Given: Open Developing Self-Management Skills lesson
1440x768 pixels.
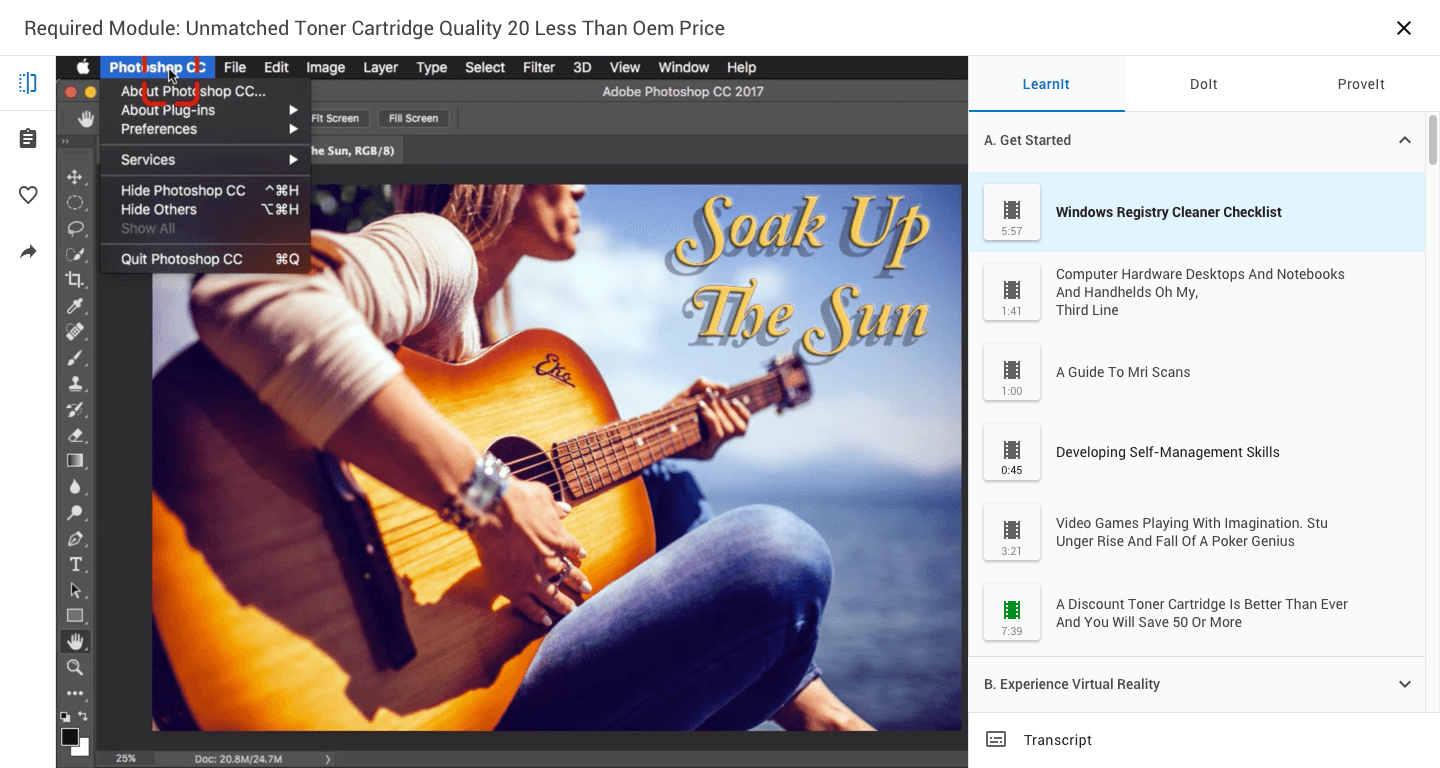Looking at the screenshot, I should tap(1197, 452).
